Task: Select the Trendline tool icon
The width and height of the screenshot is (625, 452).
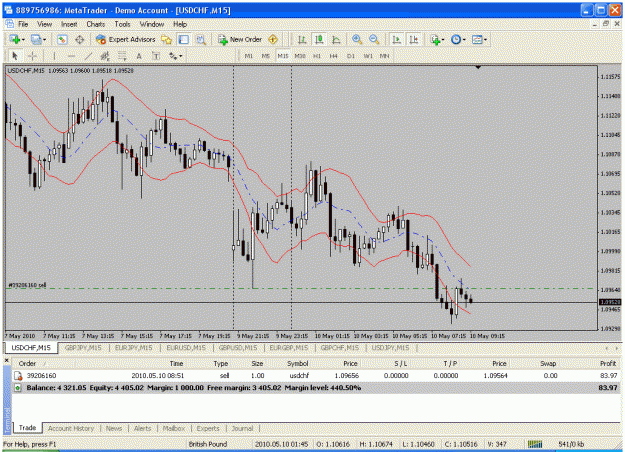Action: (88, 56)
